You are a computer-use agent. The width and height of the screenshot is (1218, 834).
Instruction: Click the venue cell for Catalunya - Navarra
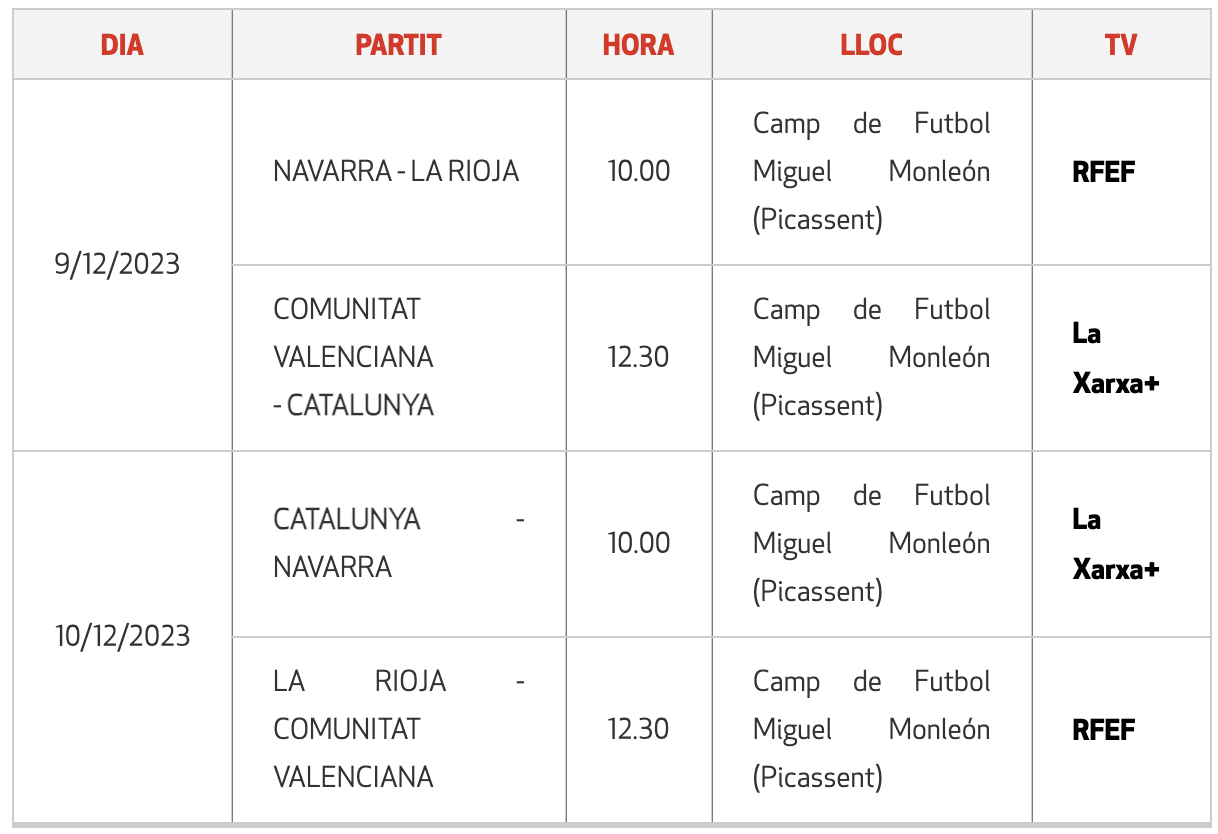[871, 543]
